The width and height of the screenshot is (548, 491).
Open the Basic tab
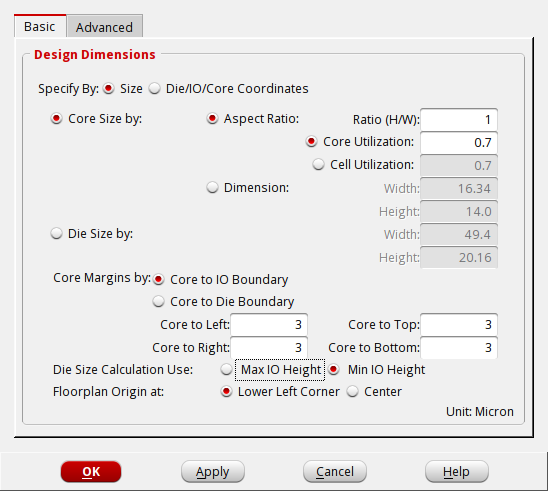(40, 26)
